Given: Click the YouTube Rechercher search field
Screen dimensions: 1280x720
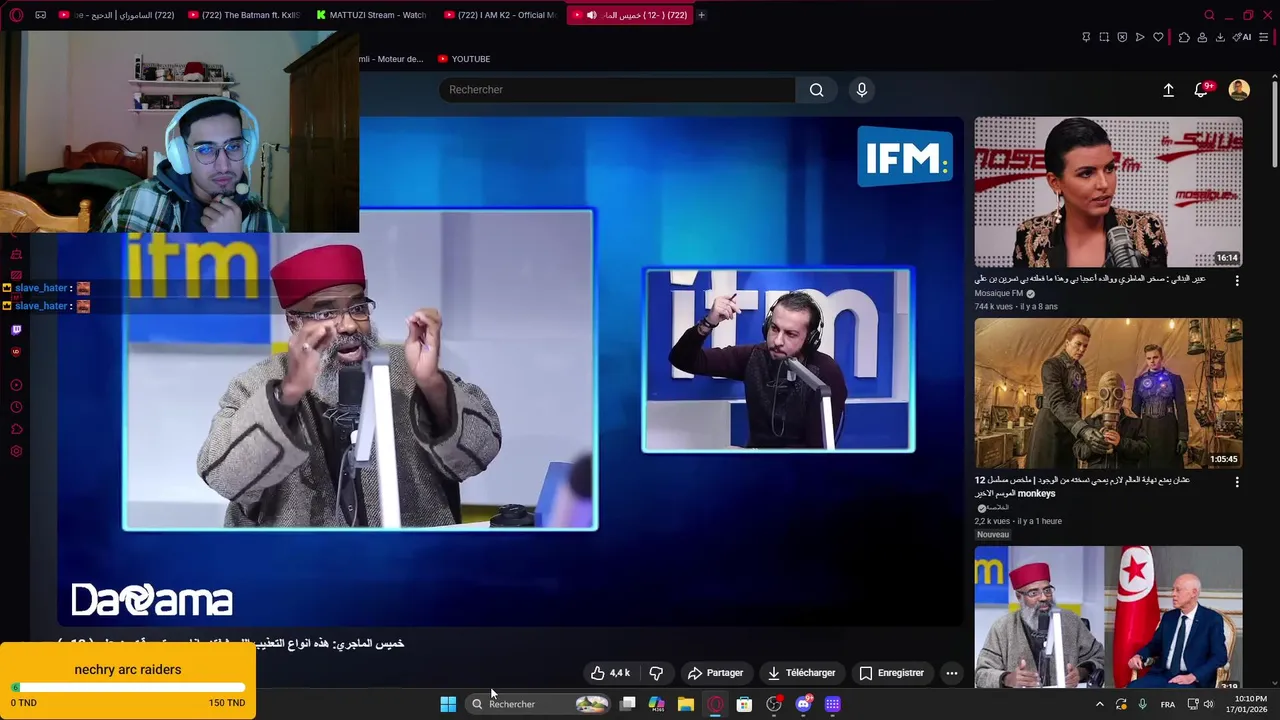Looking at the screenshot, I should 617,90.
